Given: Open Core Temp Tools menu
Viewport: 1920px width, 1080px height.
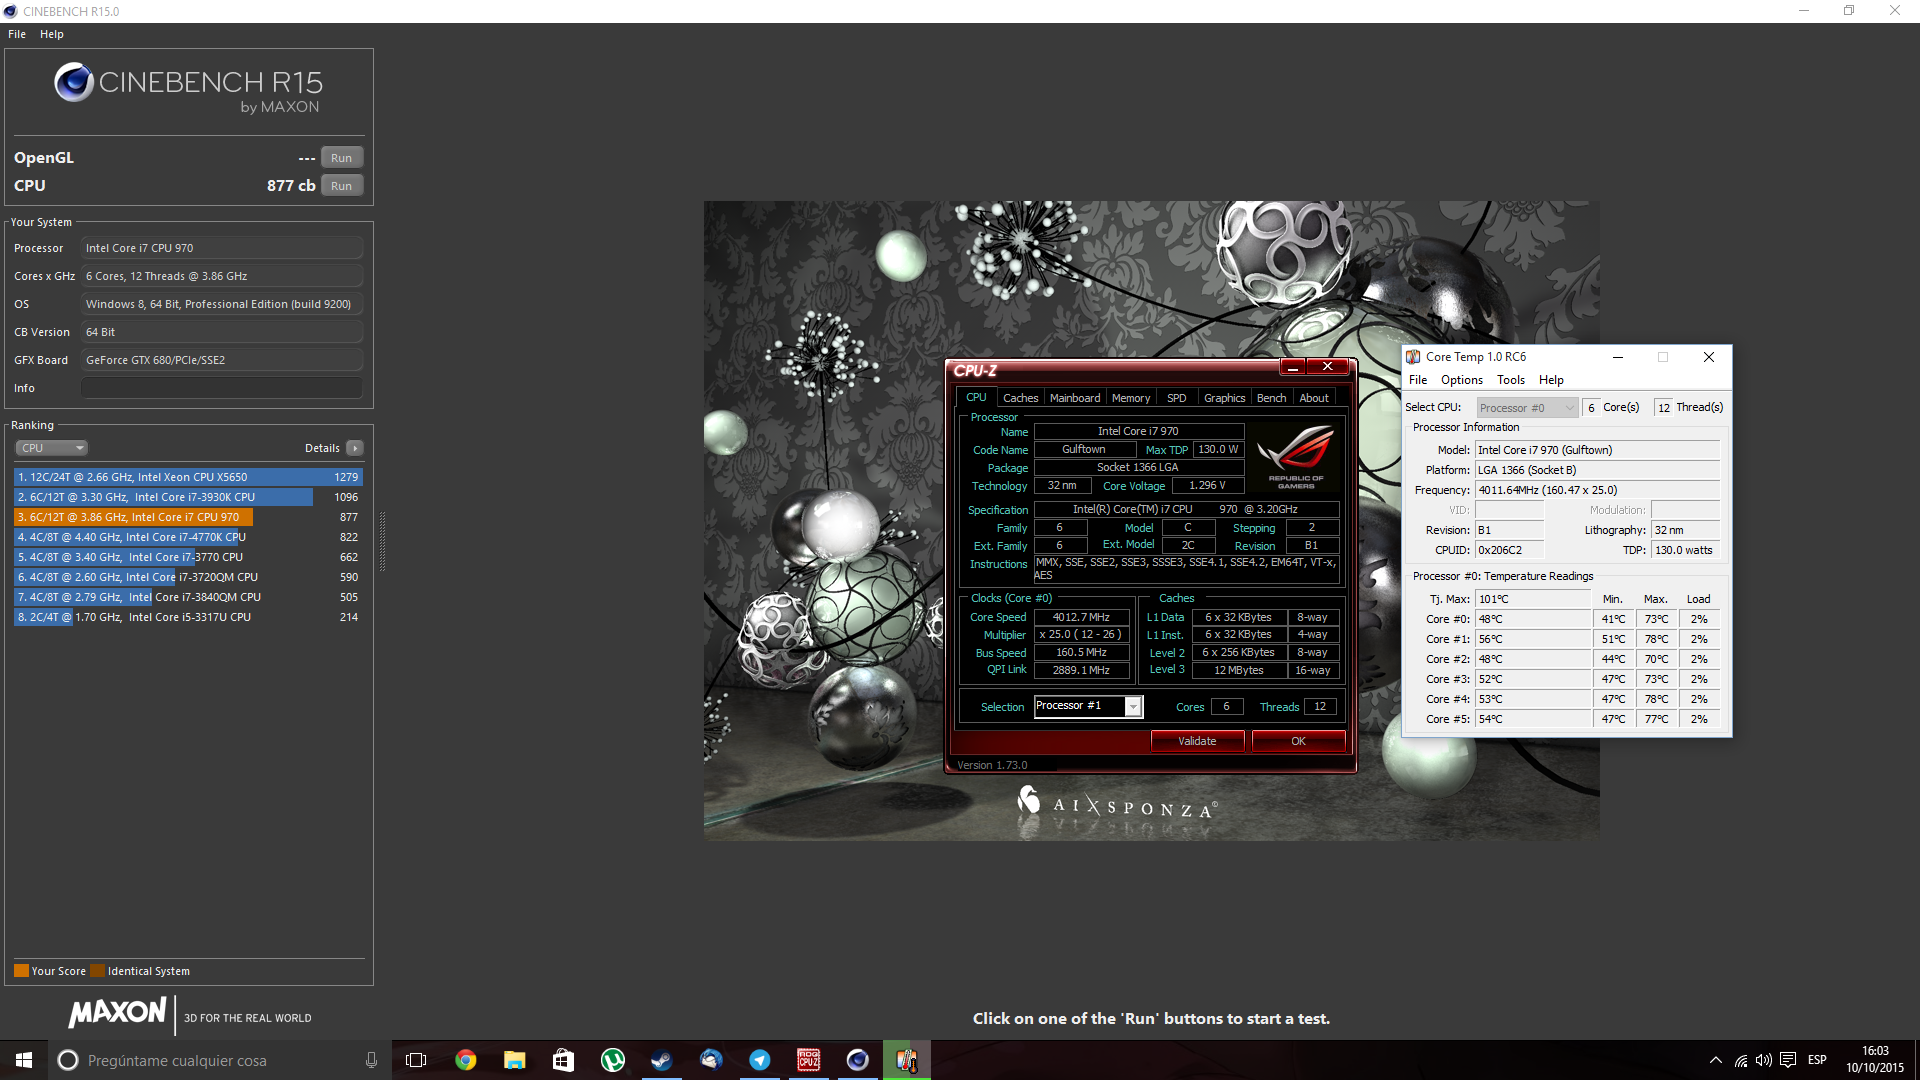Looking at the screenshot, I should (1510, 380).
